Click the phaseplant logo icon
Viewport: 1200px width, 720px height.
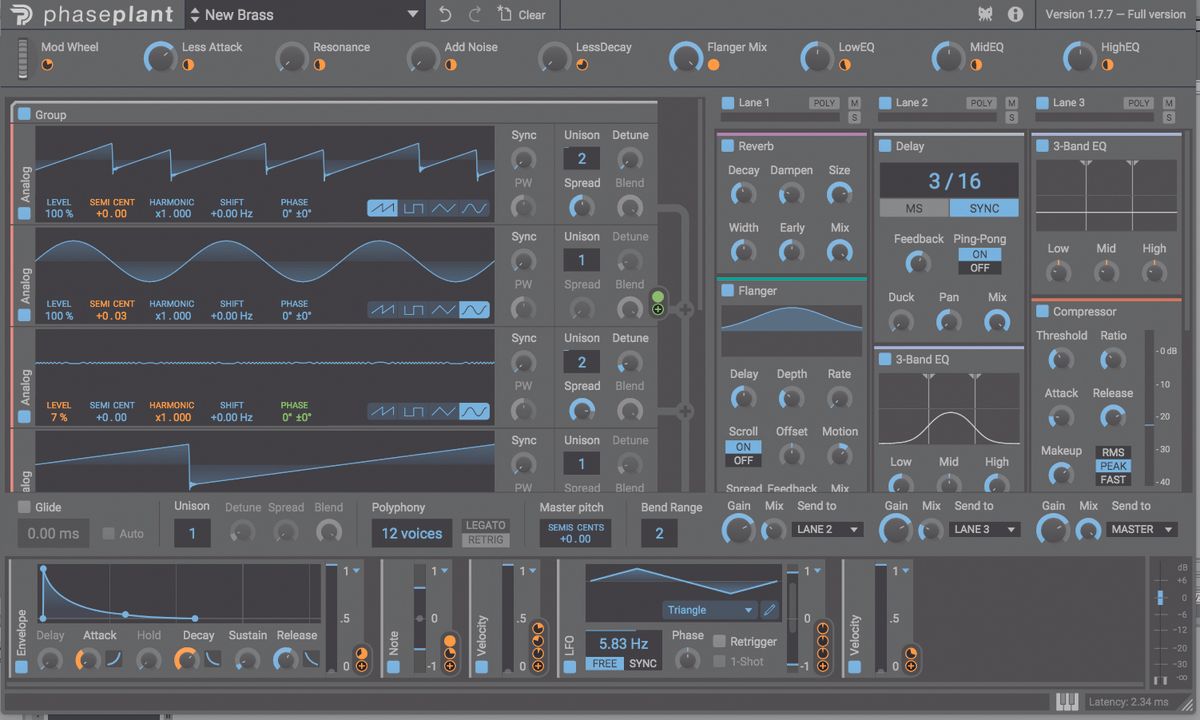pos(21,15)
